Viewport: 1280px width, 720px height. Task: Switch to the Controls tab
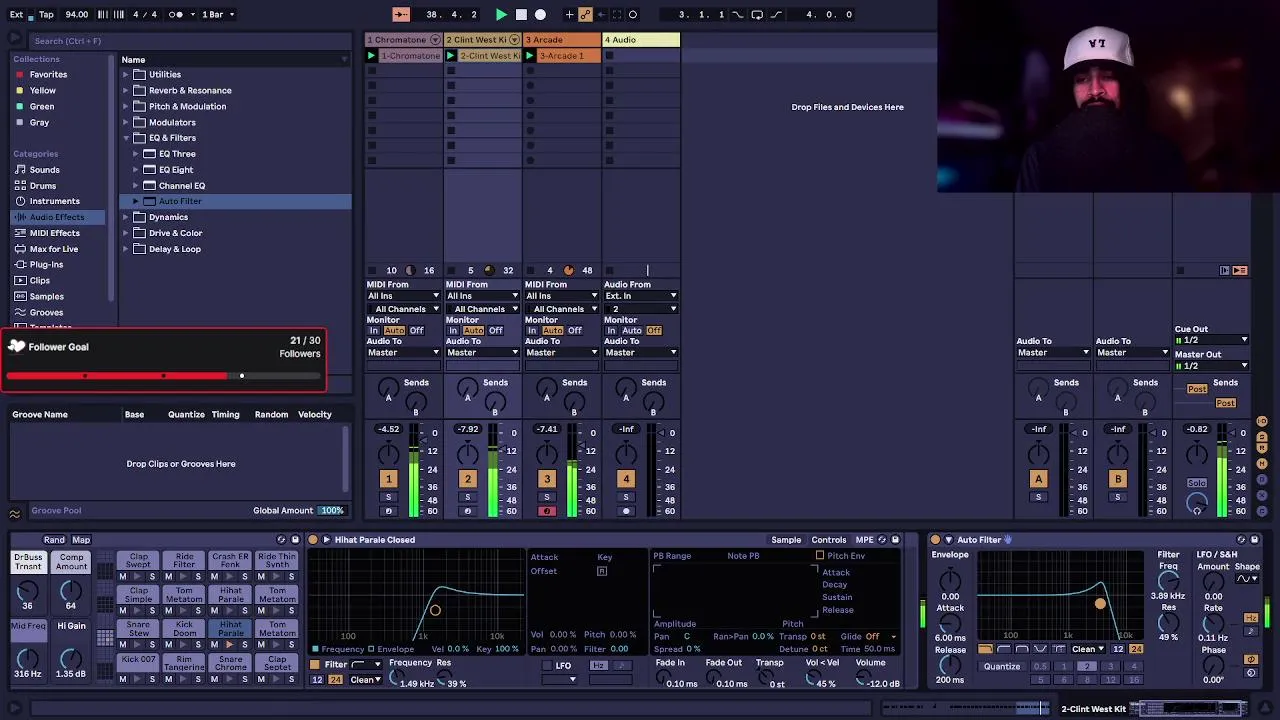[829, 540]
